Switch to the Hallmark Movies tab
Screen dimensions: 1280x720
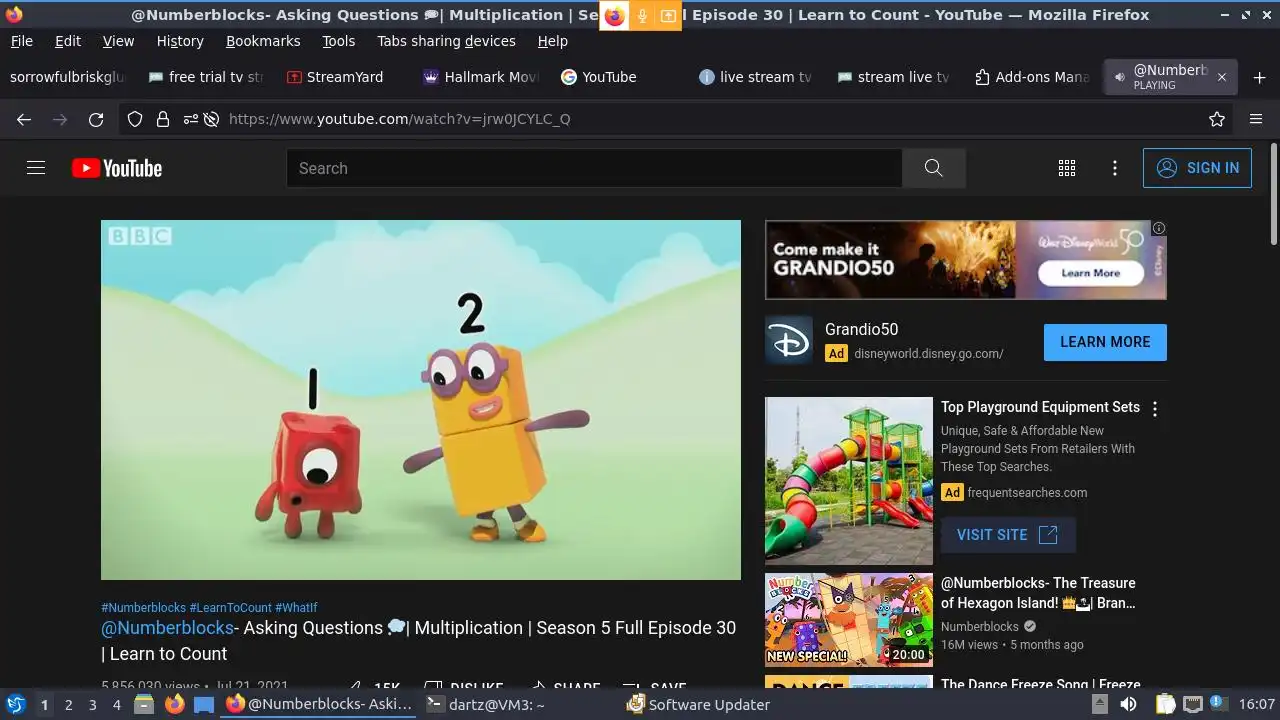pos(482,77)
